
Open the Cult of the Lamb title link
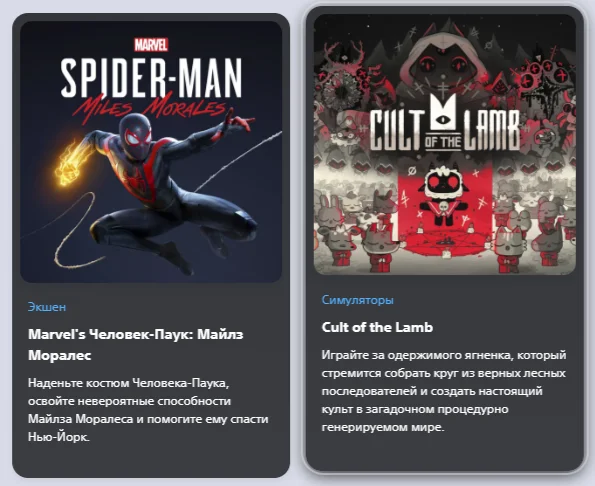tap(377, 327)
